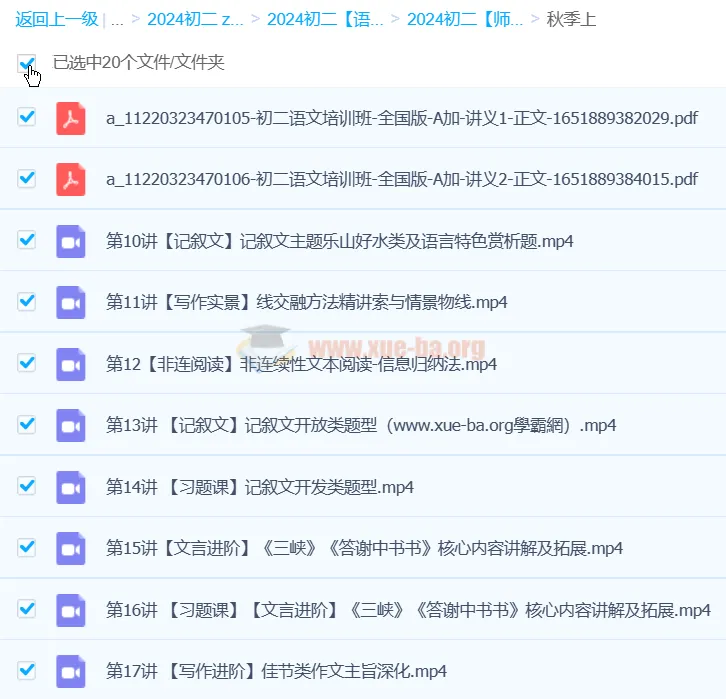The width and height of the screenshot is (726, 699).
Task: Uncheck the 讲义1 PDF checkbox
Action: (27, 117)
